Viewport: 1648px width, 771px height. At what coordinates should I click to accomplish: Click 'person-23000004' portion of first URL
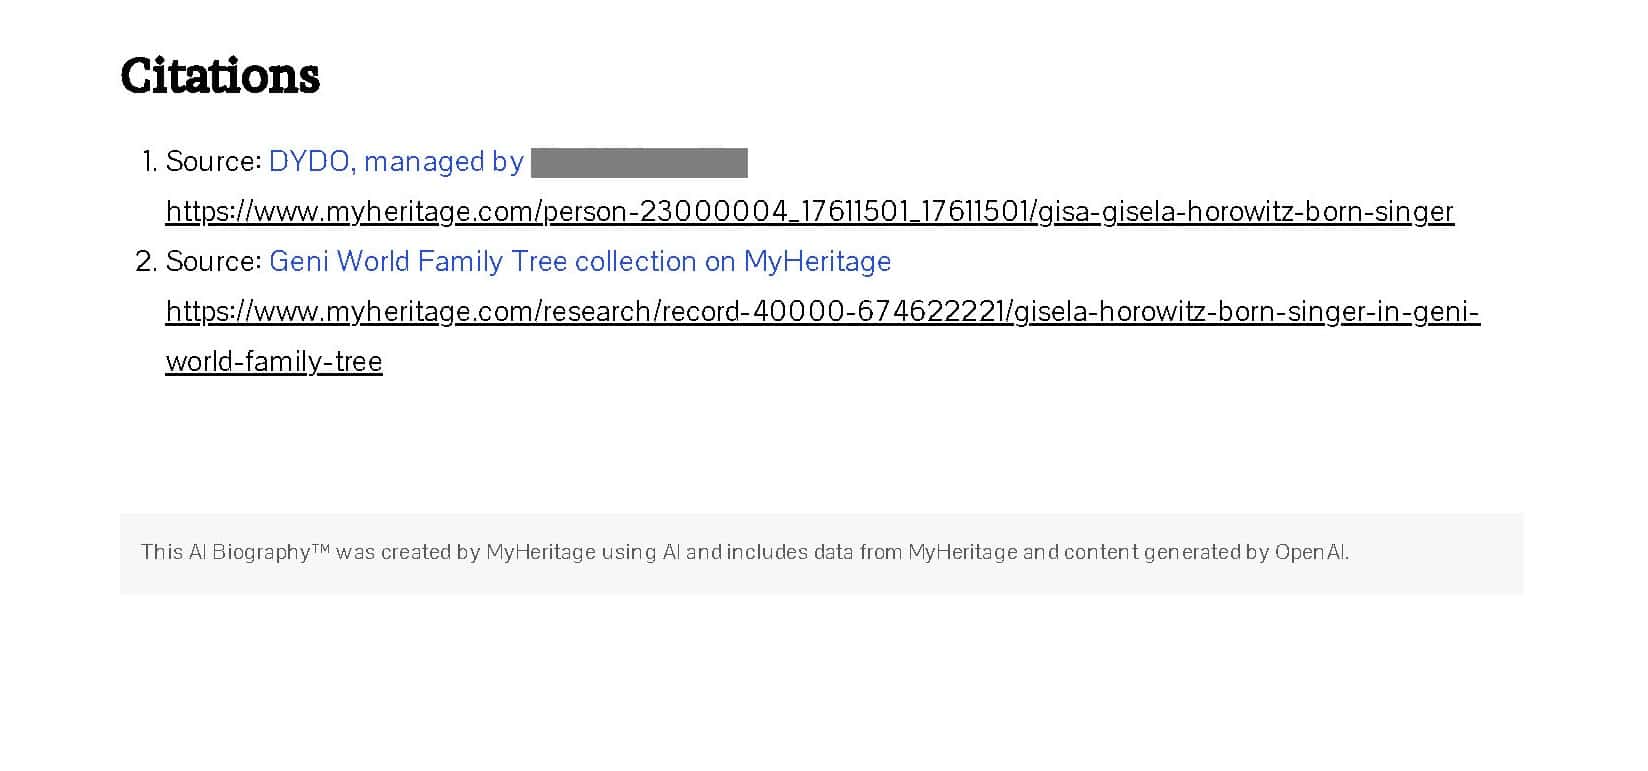point(665,212)
